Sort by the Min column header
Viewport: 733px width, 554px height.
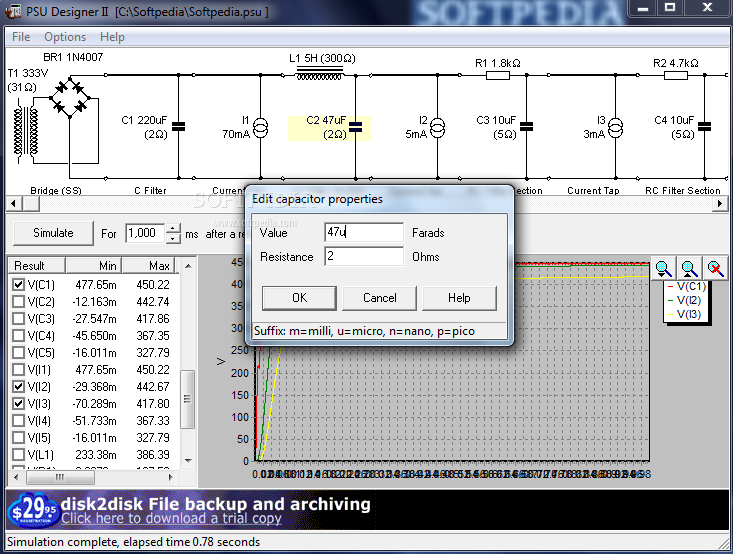93,266
